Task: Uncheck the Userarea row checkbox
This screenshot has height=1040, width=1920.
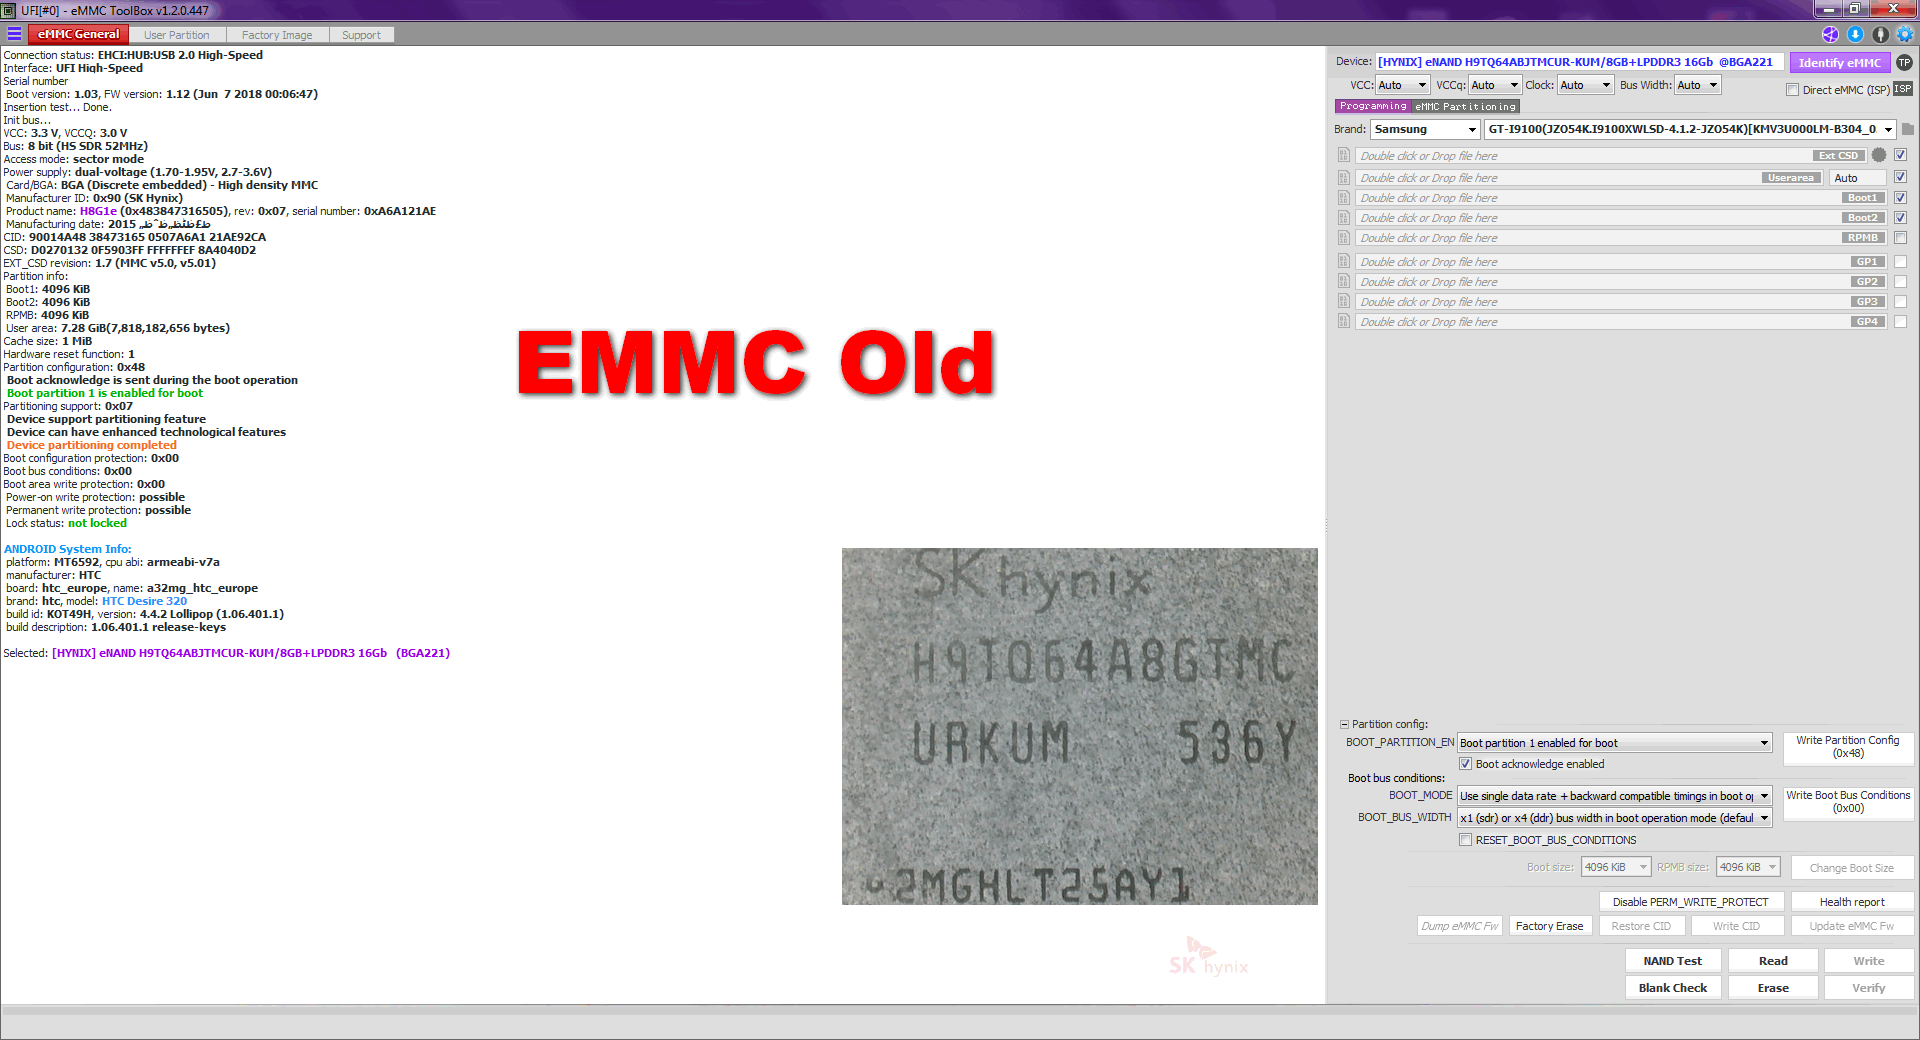Action: (x=1900, y=177)
